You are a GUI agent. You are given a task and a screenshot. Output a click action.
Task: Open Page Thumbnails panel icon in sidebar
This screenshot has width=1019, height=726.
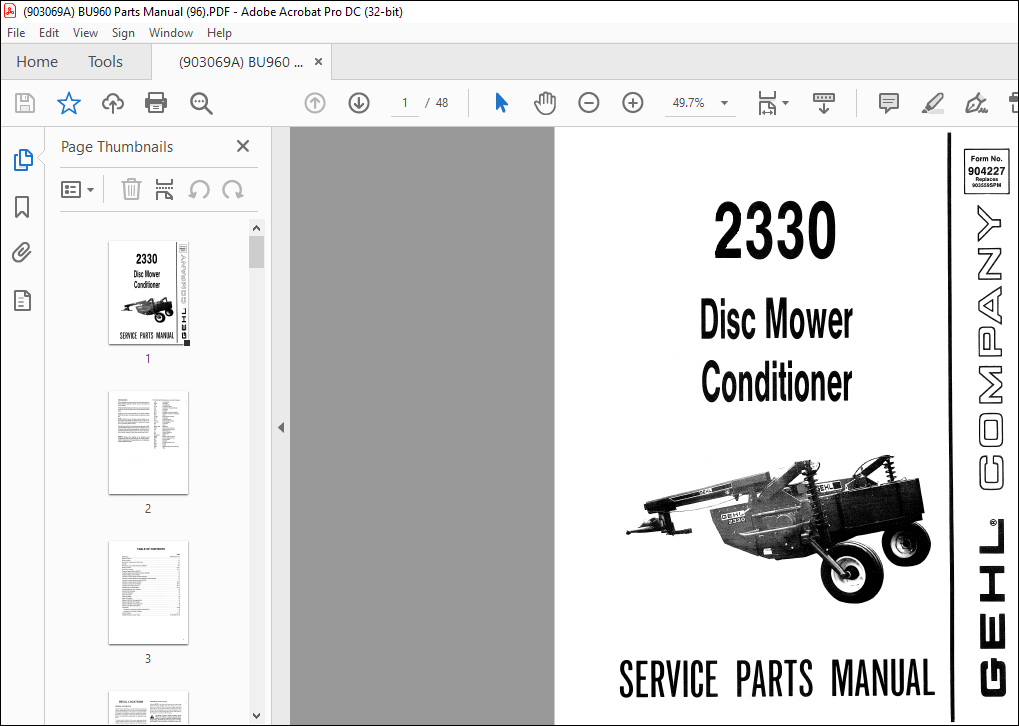[x=23, y=160]
